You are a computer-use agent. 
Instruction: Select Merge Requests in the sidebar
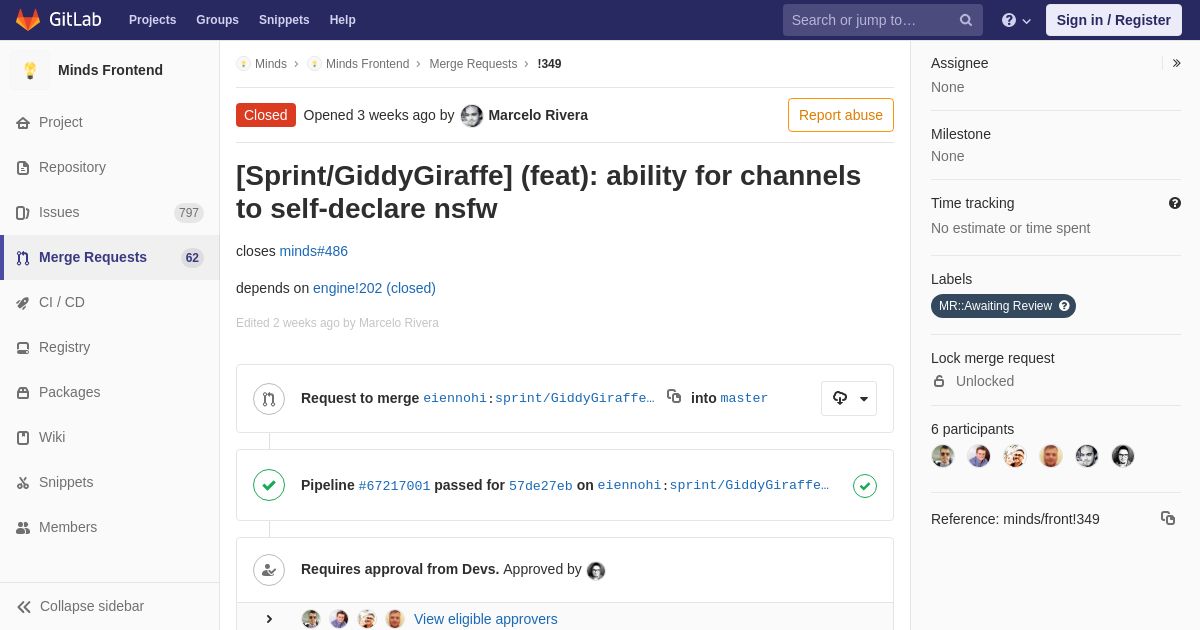click(x=110, y=257)
